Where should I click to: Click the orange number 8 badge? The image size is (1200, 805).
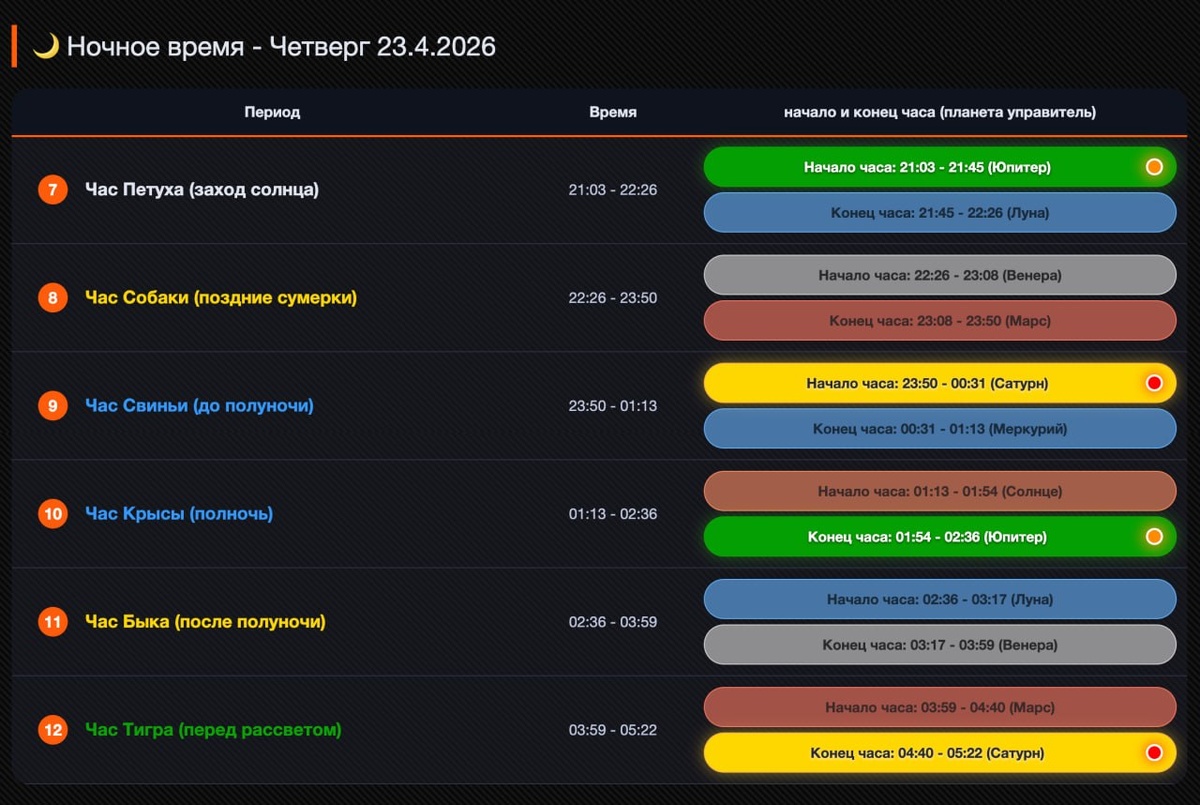53,298
